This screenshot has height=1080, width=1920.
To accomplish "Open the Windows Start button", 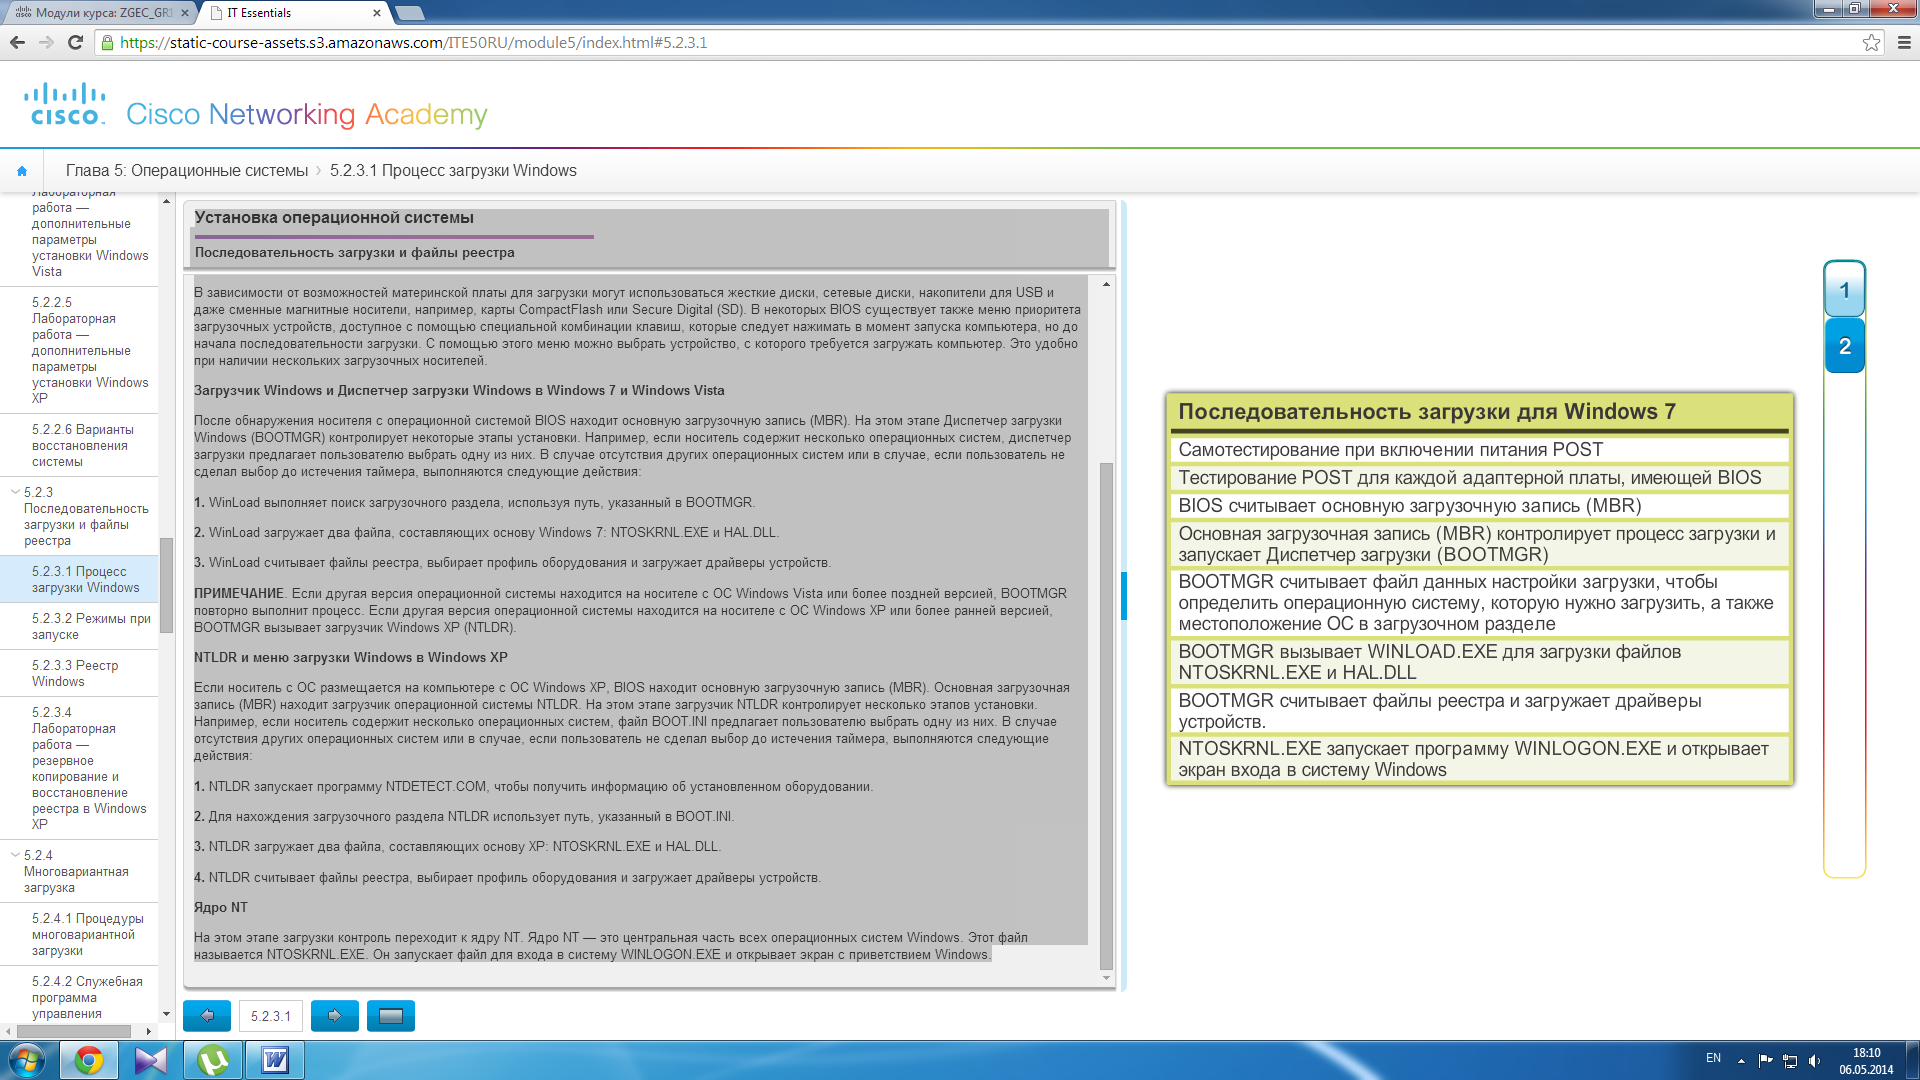I will pyautogui.click(x=27, y=1060).
